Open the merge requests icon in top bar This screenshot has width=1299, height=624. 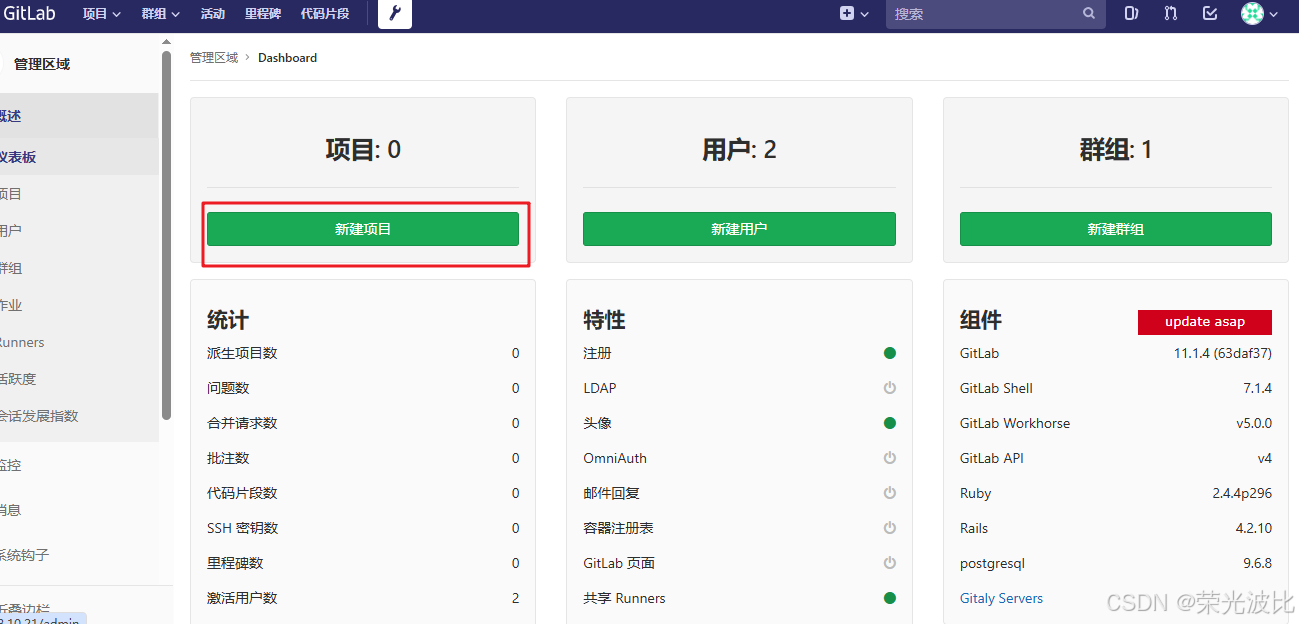1171,14
